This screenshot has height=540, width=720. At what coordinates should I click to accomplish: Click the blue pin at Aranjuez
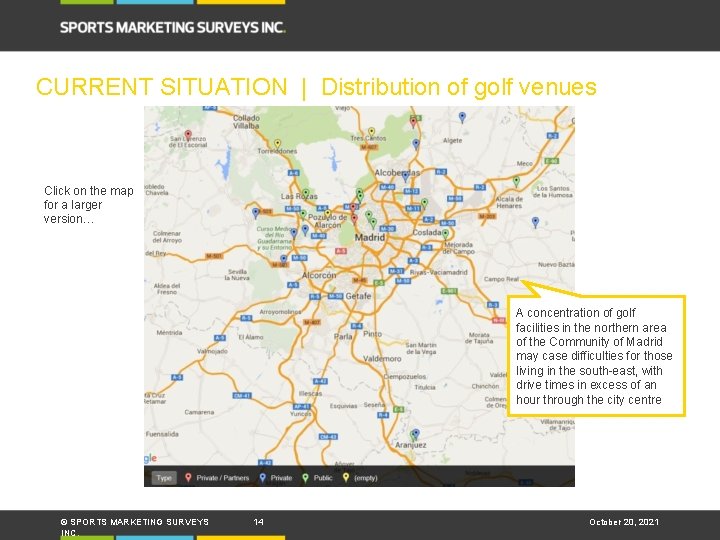[416, 433]
